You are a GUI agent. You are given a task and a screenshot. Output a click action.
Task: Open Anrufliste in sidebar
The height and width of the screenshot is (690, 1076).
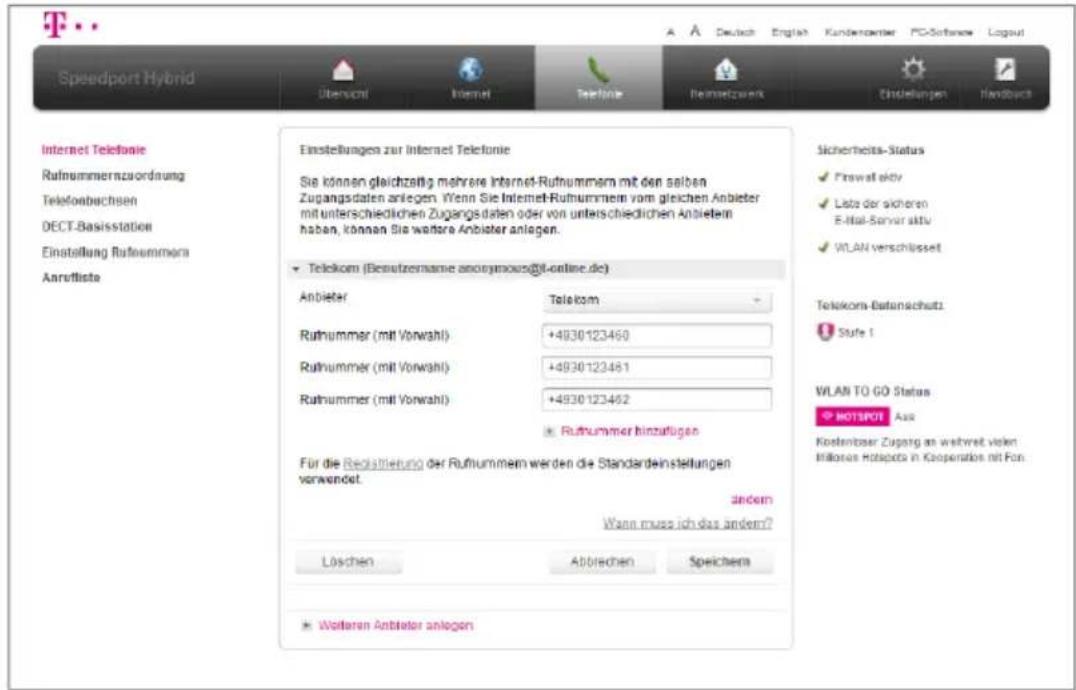pos(71,278)
